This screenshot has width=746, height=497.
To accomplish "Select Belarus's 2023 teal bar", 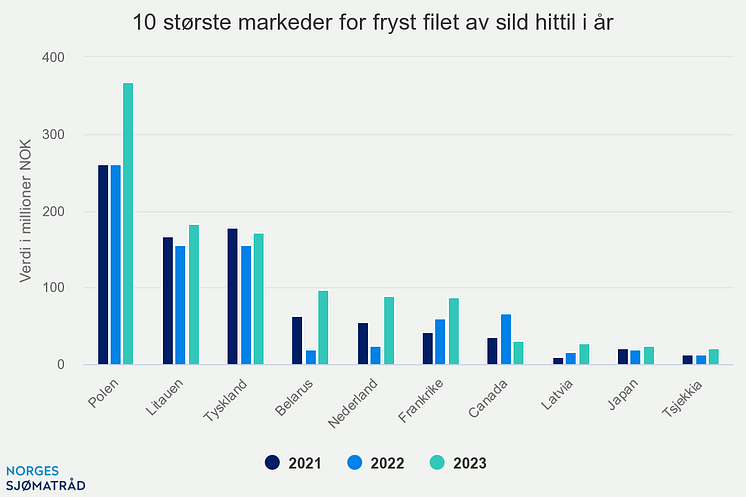I will click(323, 328).
